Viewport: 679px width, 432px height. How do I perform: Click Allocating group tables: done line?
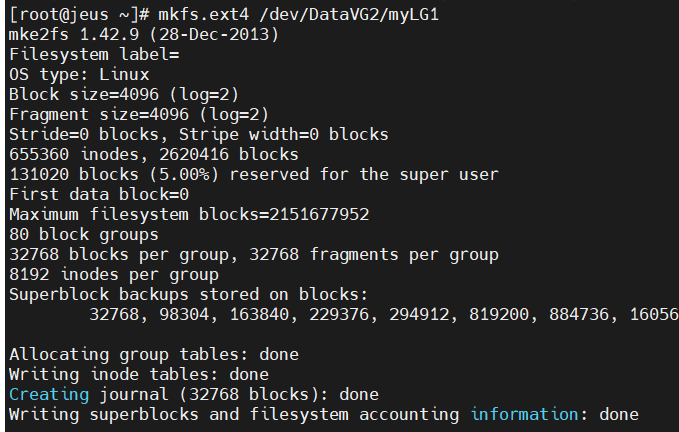(x=154, y=355)
